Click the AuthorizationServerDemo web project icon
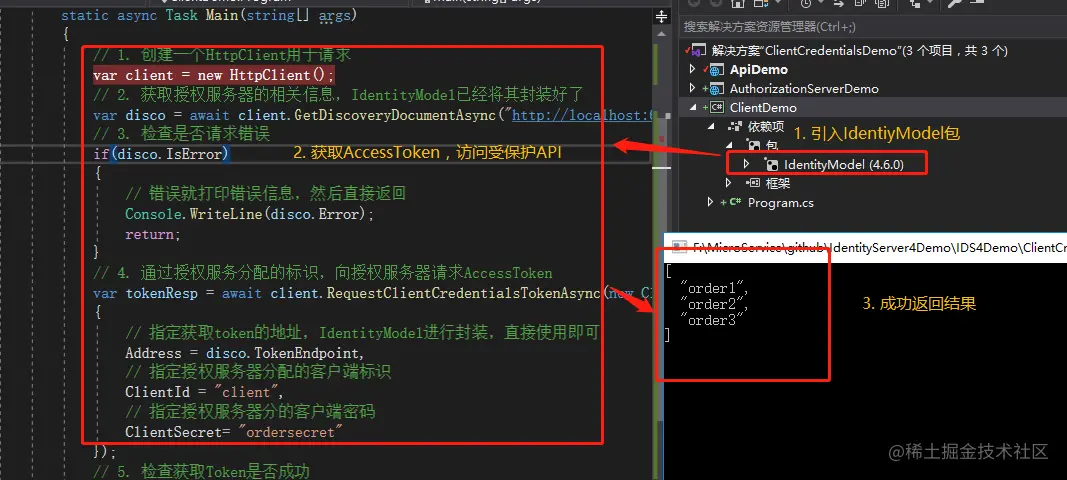The height and width of the screenshot is (480, 1067). (715, 89)
